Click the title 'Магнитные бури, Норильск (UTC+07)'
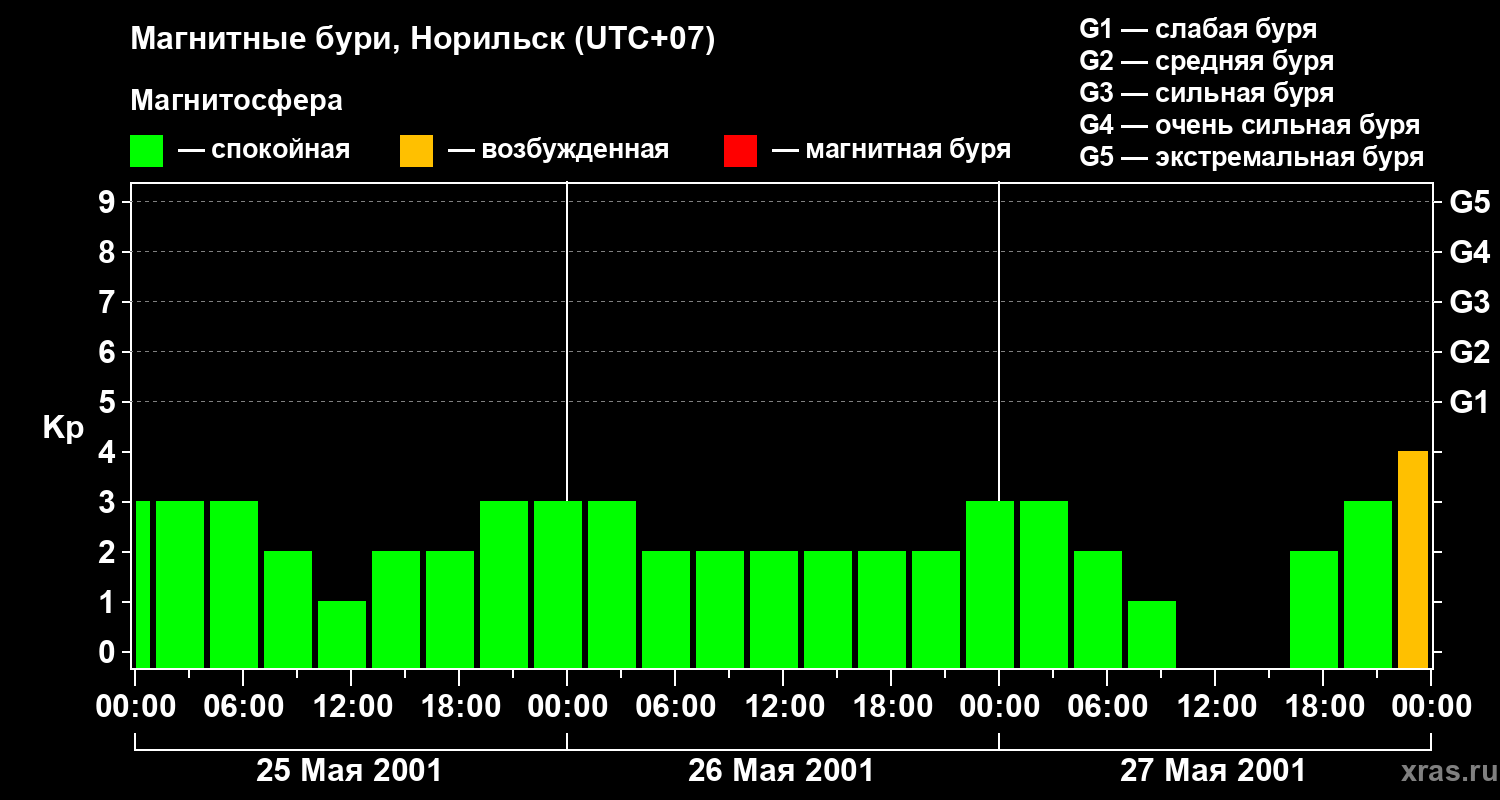1500x800 pixels. point(423,40)
